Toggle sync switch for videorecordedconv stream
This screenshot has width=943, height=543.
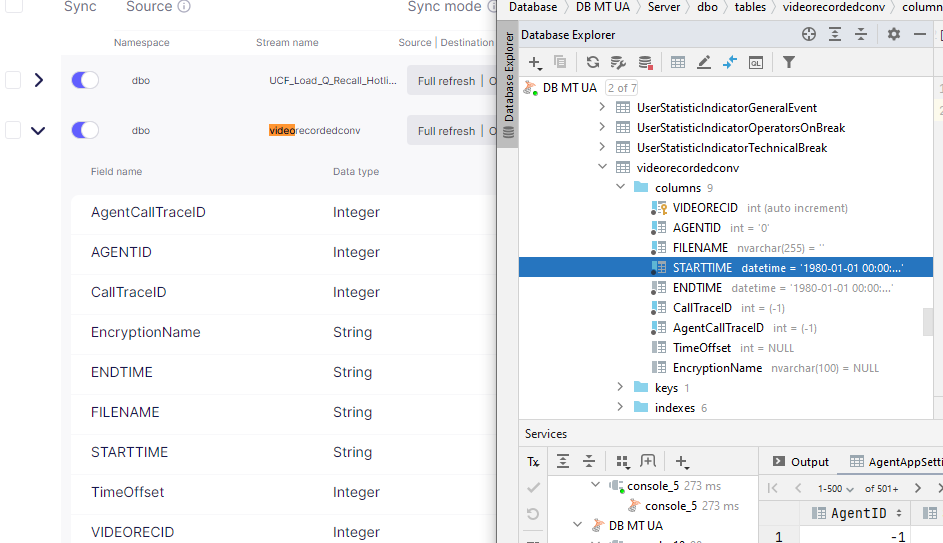tap(85, 130)
